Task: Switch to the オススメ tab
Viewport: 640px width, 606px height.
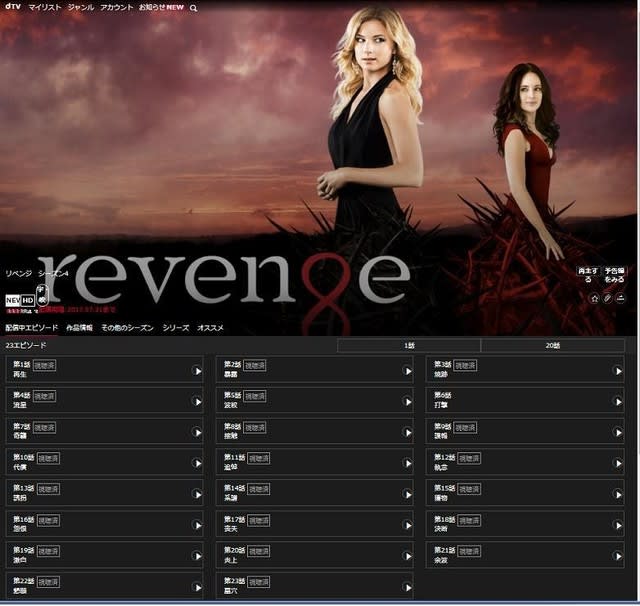Action: [x=210, y=328]
